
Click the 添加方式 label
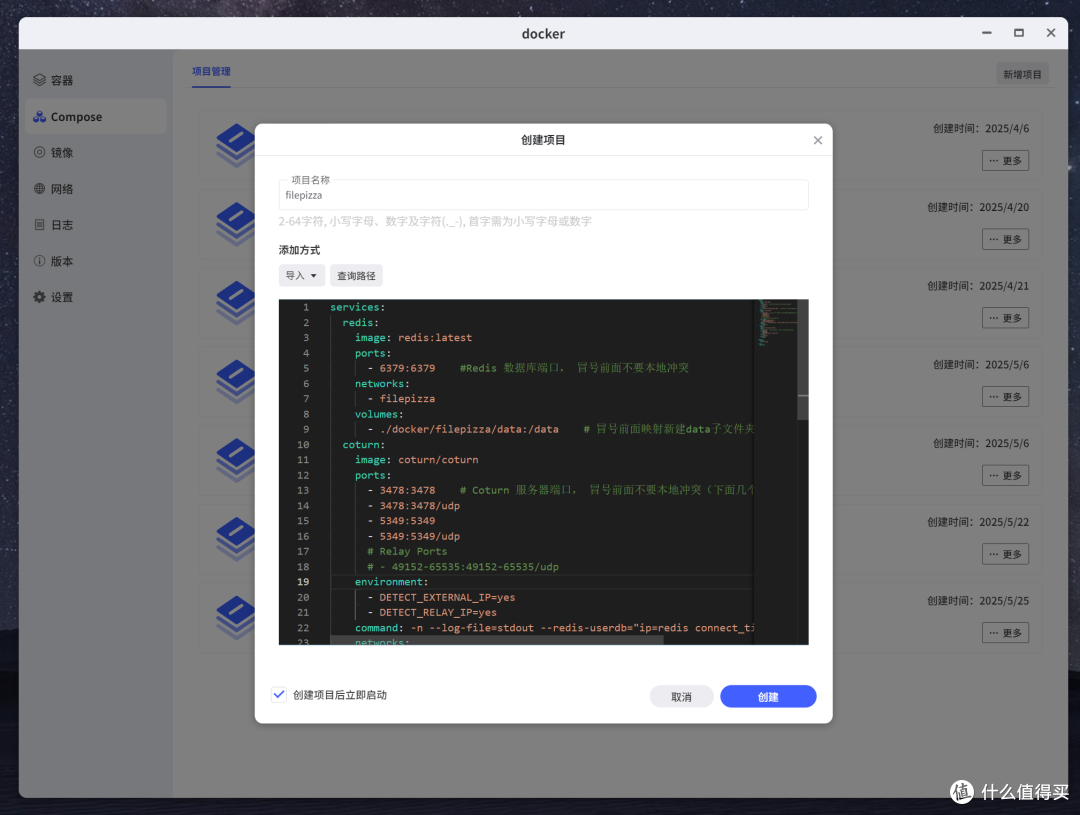[300, 250]
